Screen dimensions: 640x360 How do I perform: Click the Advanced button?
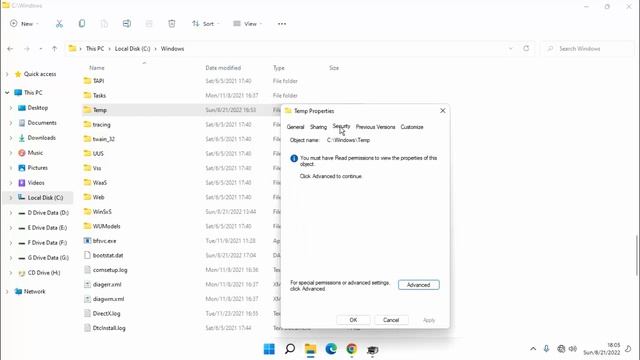(419, 285)
